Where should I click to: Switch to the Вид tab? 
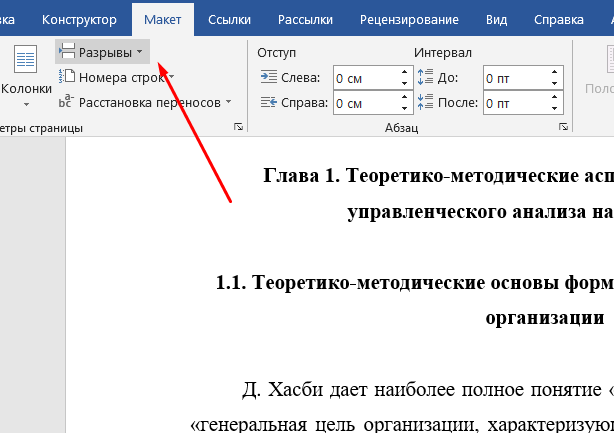click(x=497, y=20)
